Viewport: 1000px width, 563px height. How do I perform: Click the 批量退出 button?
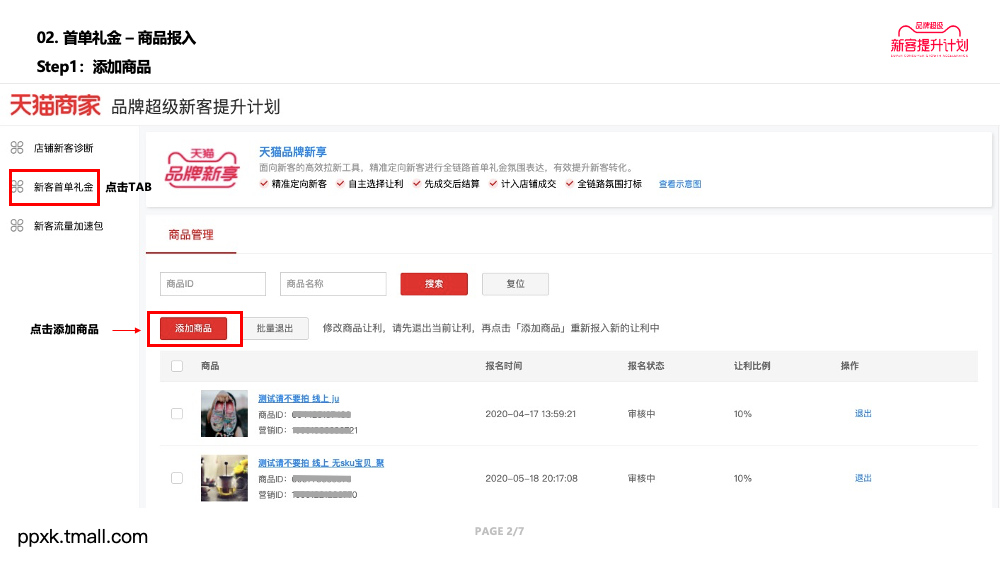275,328
